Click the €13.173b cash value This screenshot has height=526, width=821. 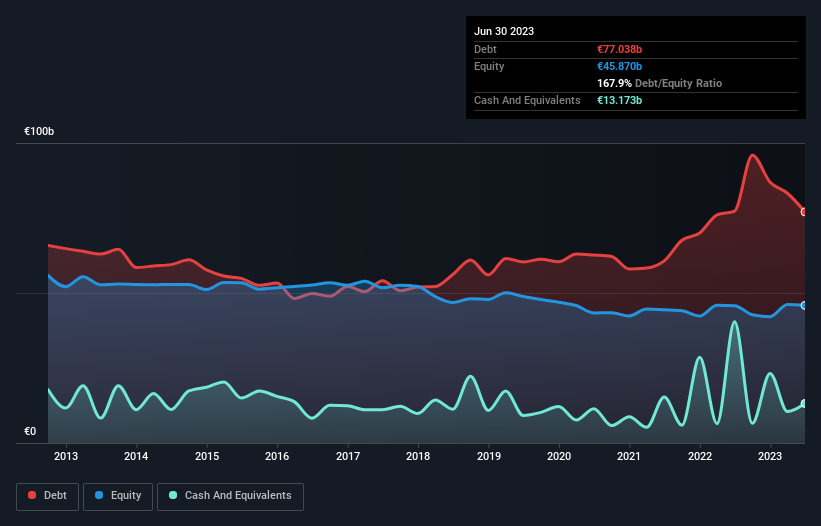619,100
